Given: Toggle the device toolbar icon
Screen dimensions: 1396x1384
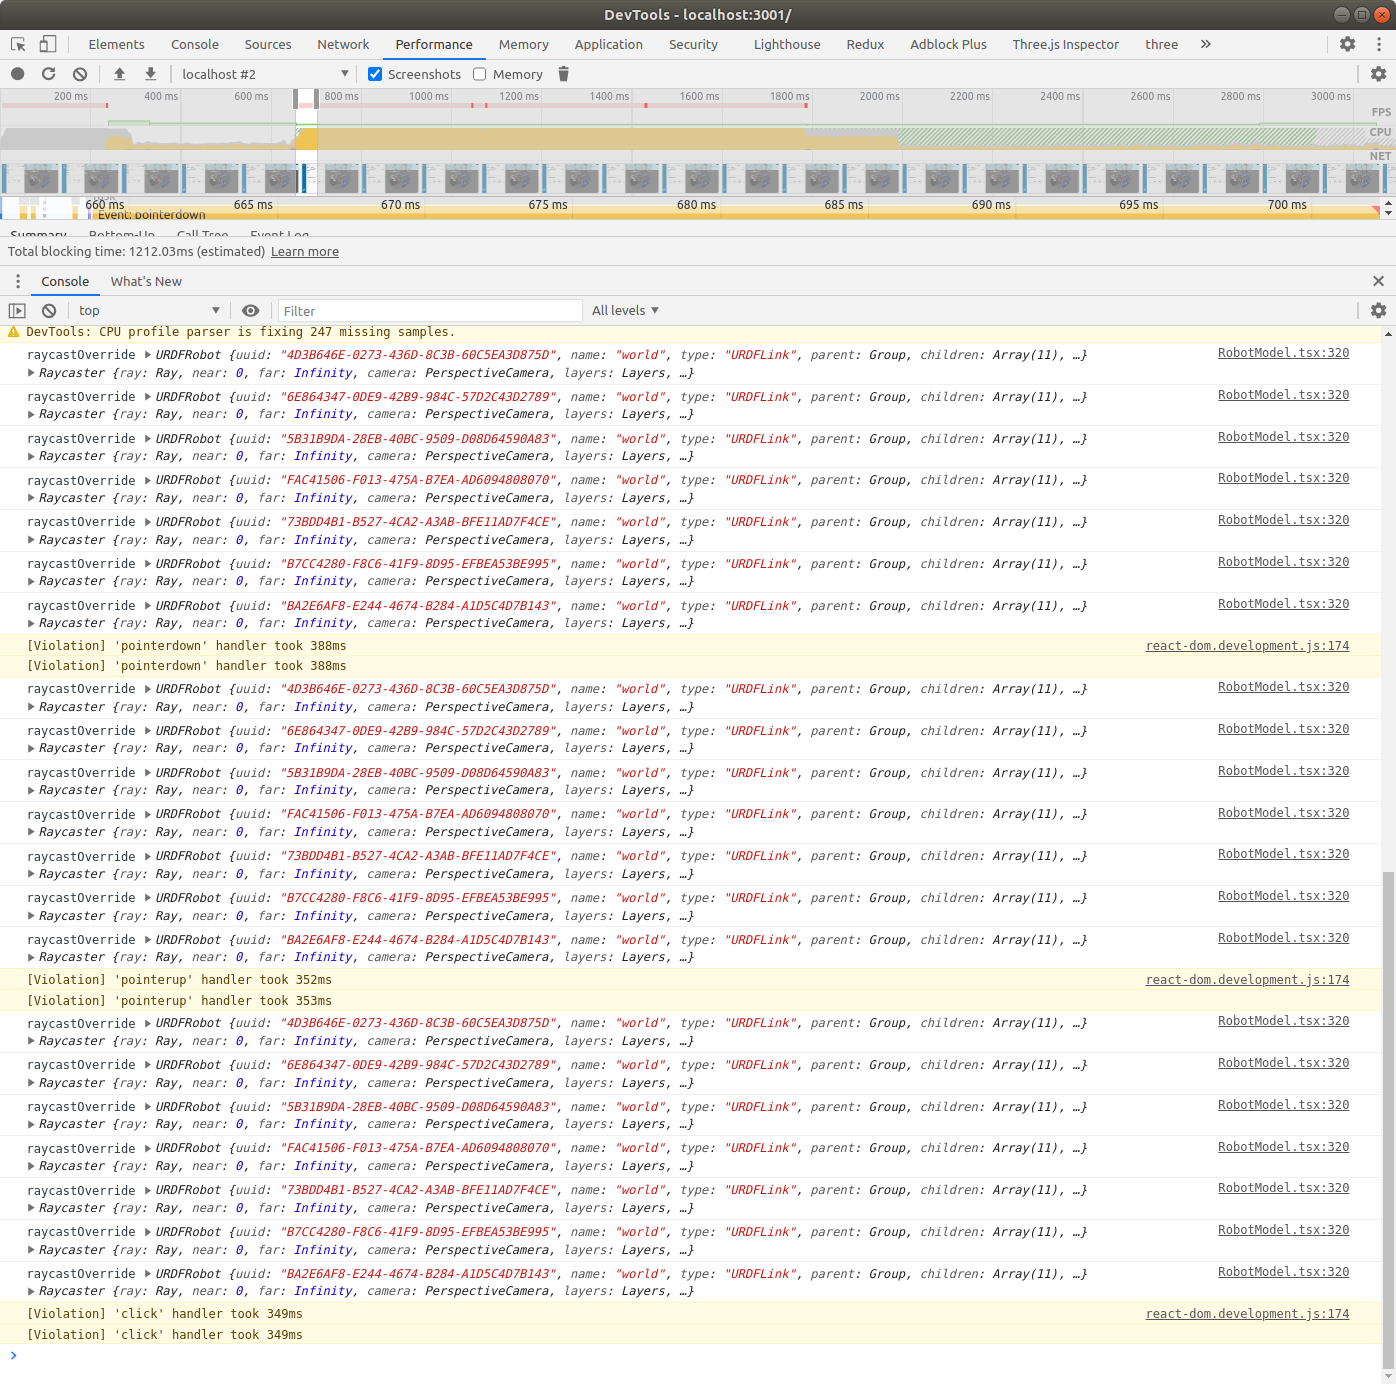Looking at the screenshot, I should pos(48,44).
